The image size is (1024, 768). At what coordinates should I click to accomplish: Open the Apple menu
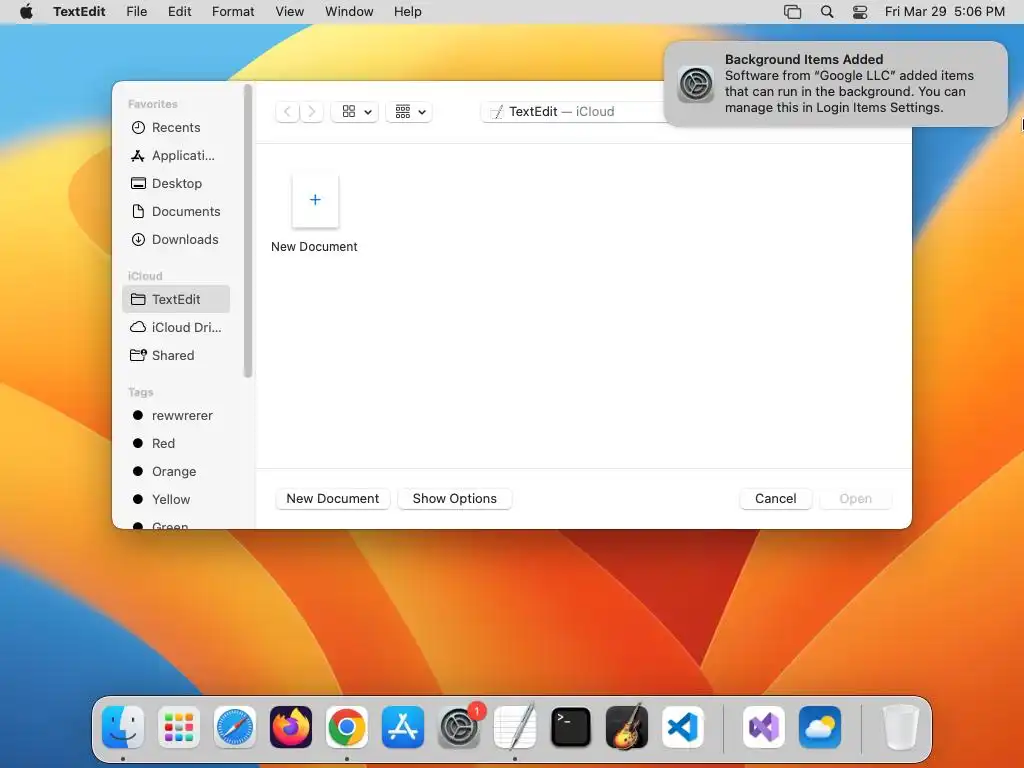tap(26, 12)
